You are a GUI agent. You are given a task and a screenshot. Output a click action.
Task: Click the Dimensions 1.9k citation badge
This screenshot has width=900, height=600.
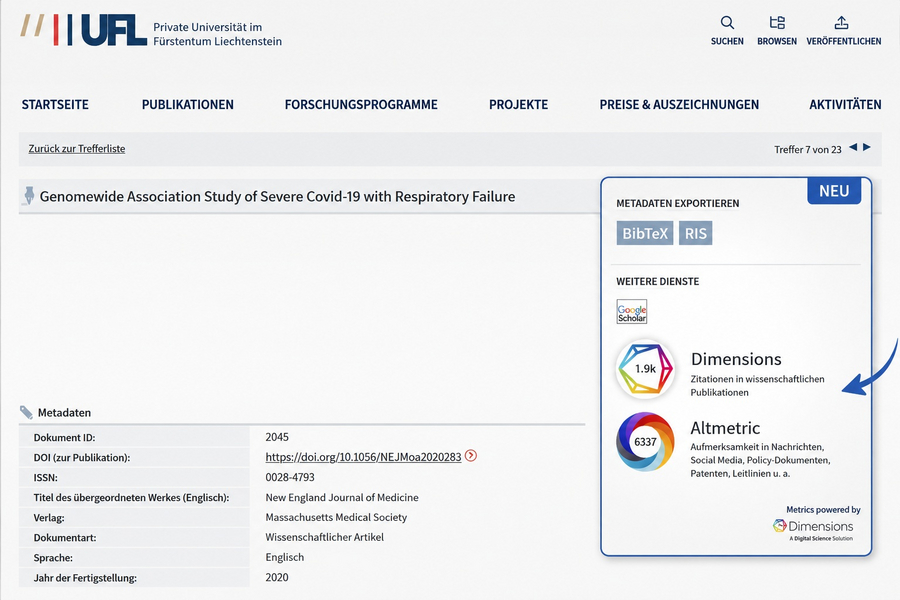click(645, 369)
